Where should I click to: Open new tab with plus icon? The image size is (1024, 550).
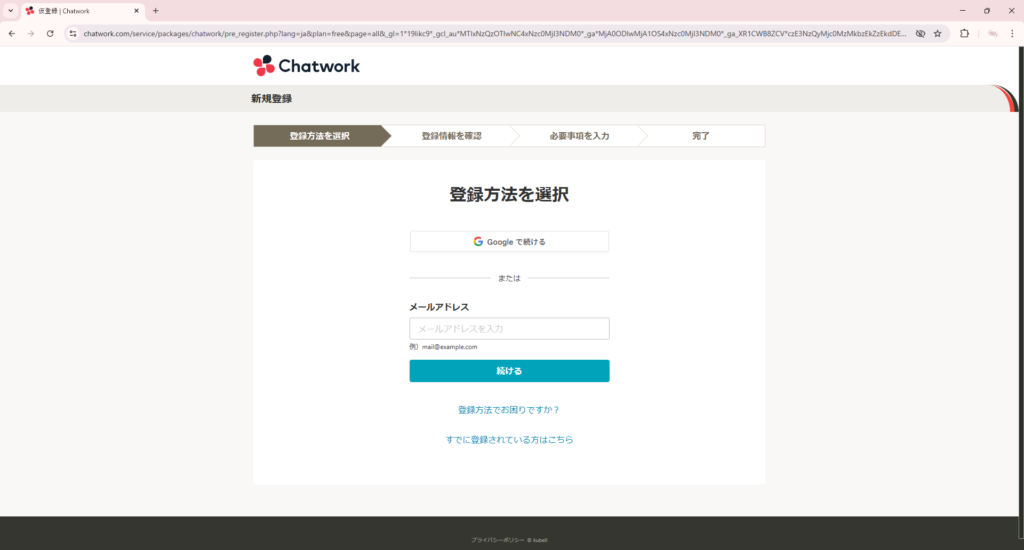pyautogui.click(x=155, y=11)
